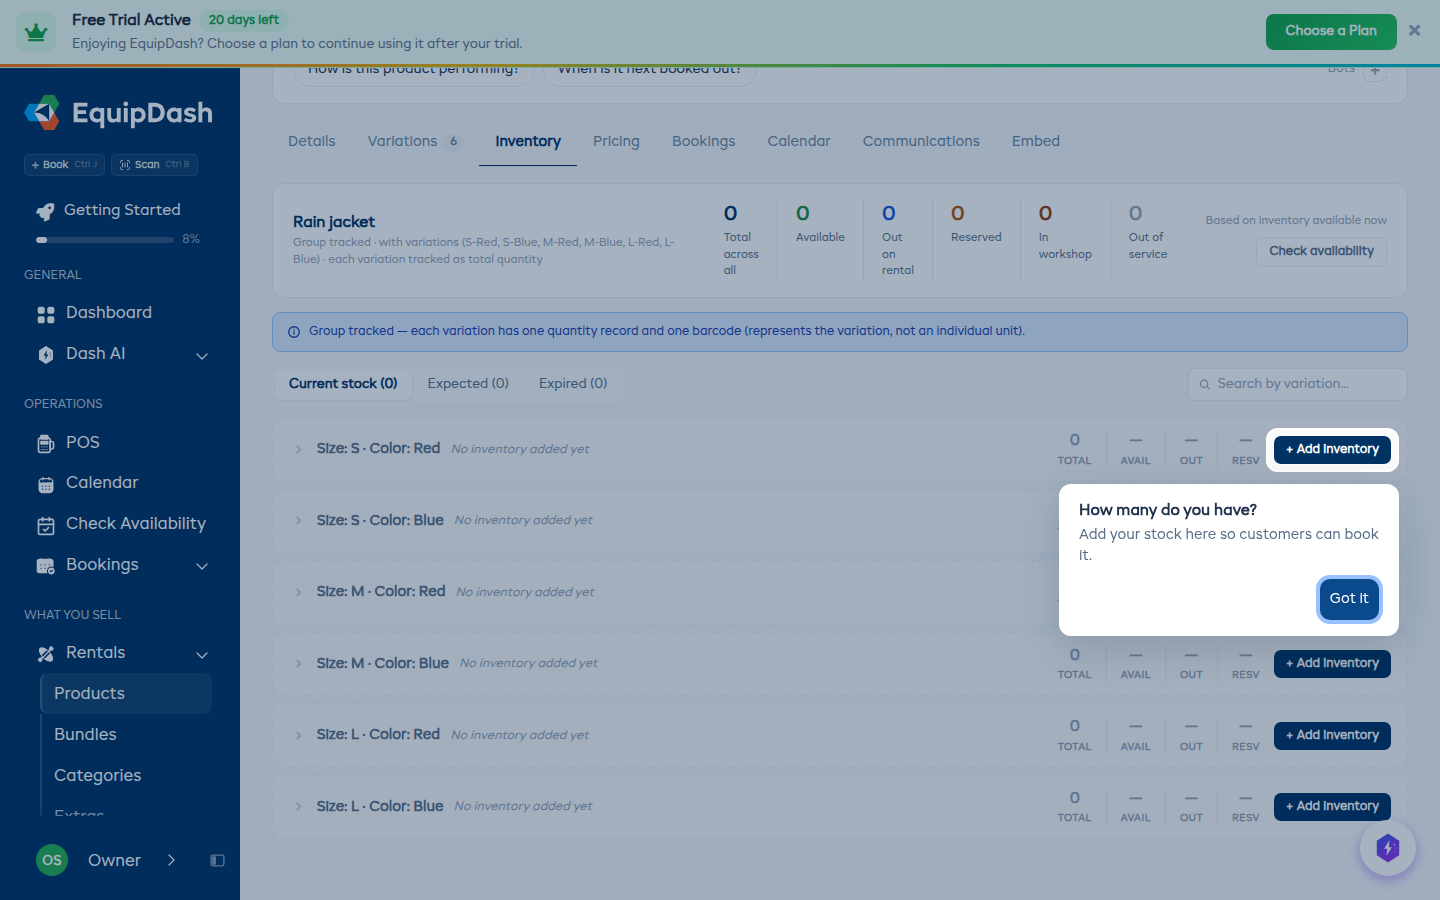1440x900 pixels.
Task: Click Check availability button
Action: pos(1321,251)
